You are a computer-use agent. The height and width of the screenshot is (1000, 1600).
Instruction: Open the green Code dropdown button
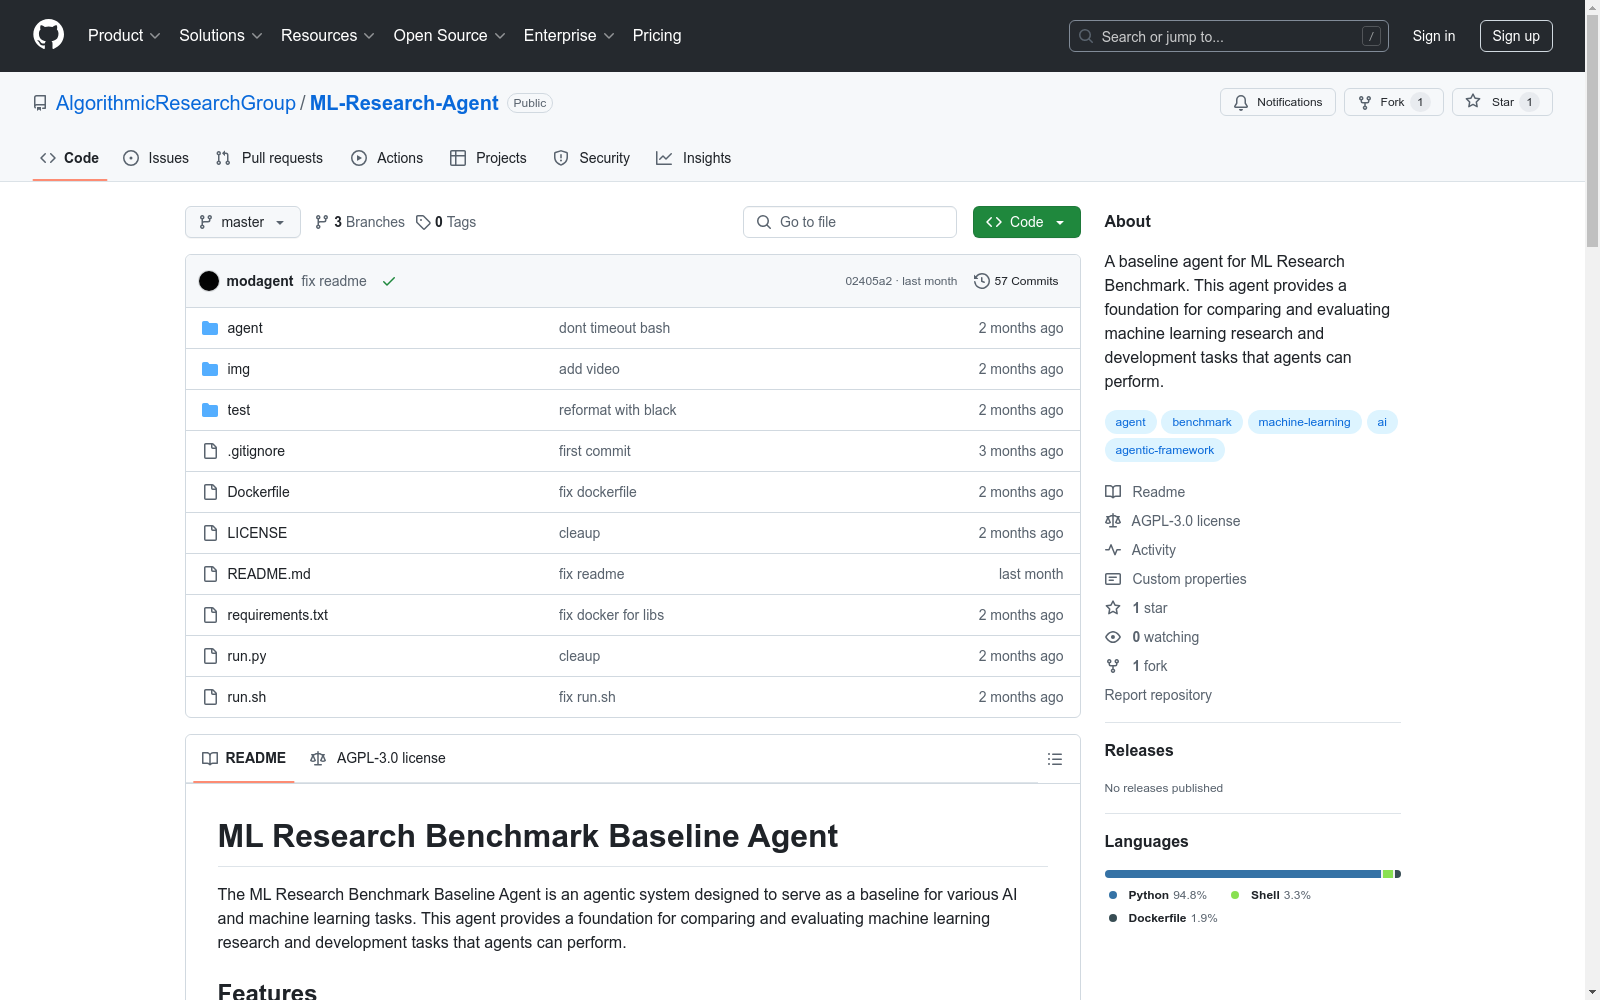tap(1026, 222)
